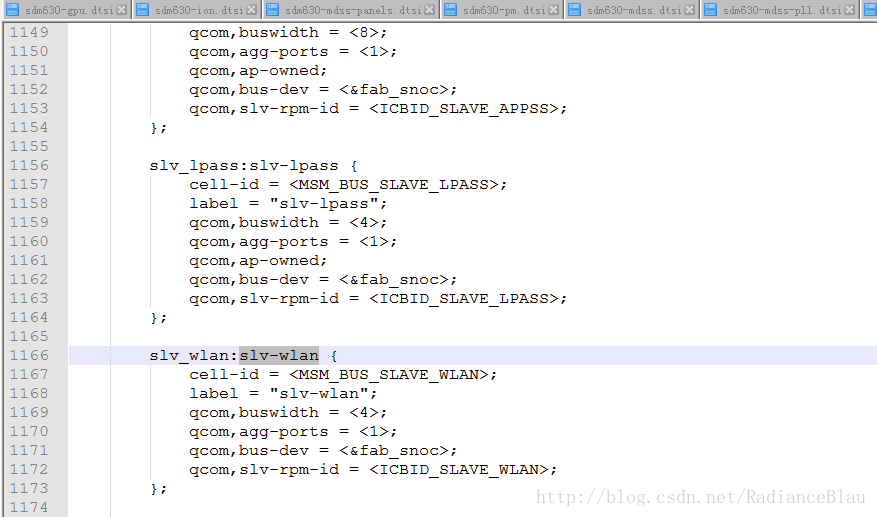
Task: Go to the sdm630-mdss.dtsi tab
Action: click(x=634, y=10)
